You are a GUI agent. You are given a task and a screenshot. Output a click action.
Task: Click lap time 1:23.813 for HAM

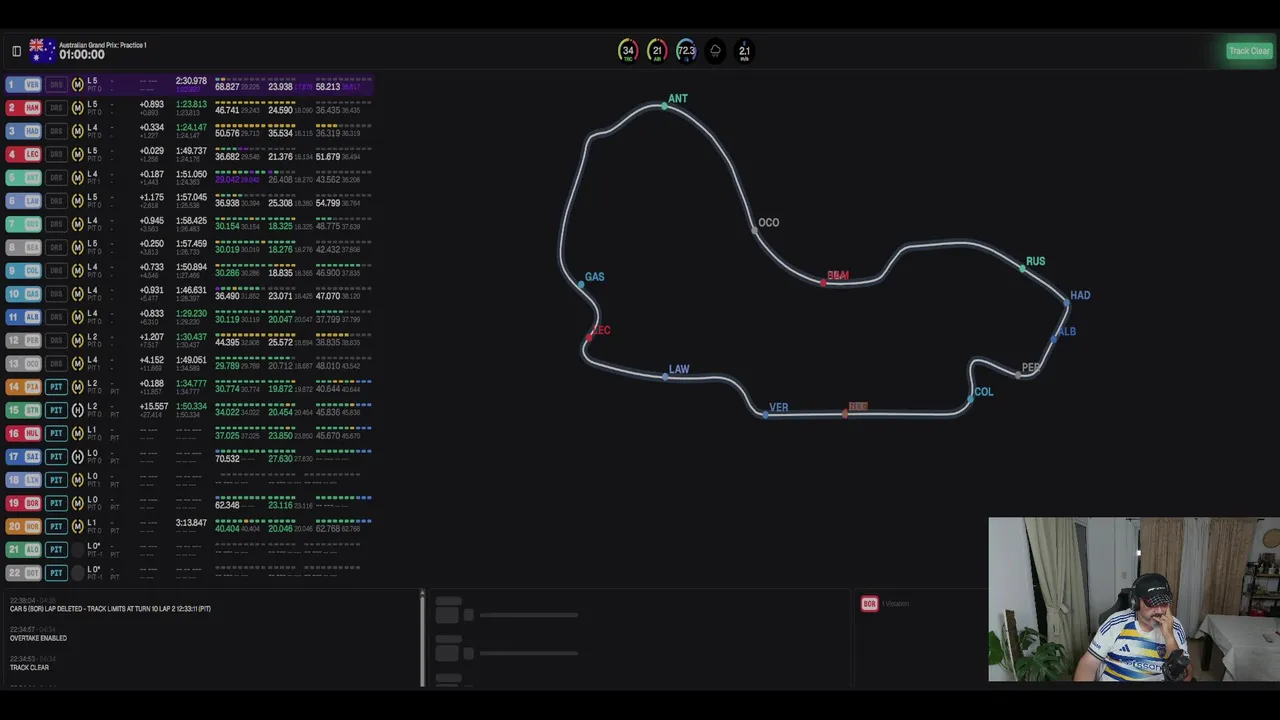(x=191, y=104)
